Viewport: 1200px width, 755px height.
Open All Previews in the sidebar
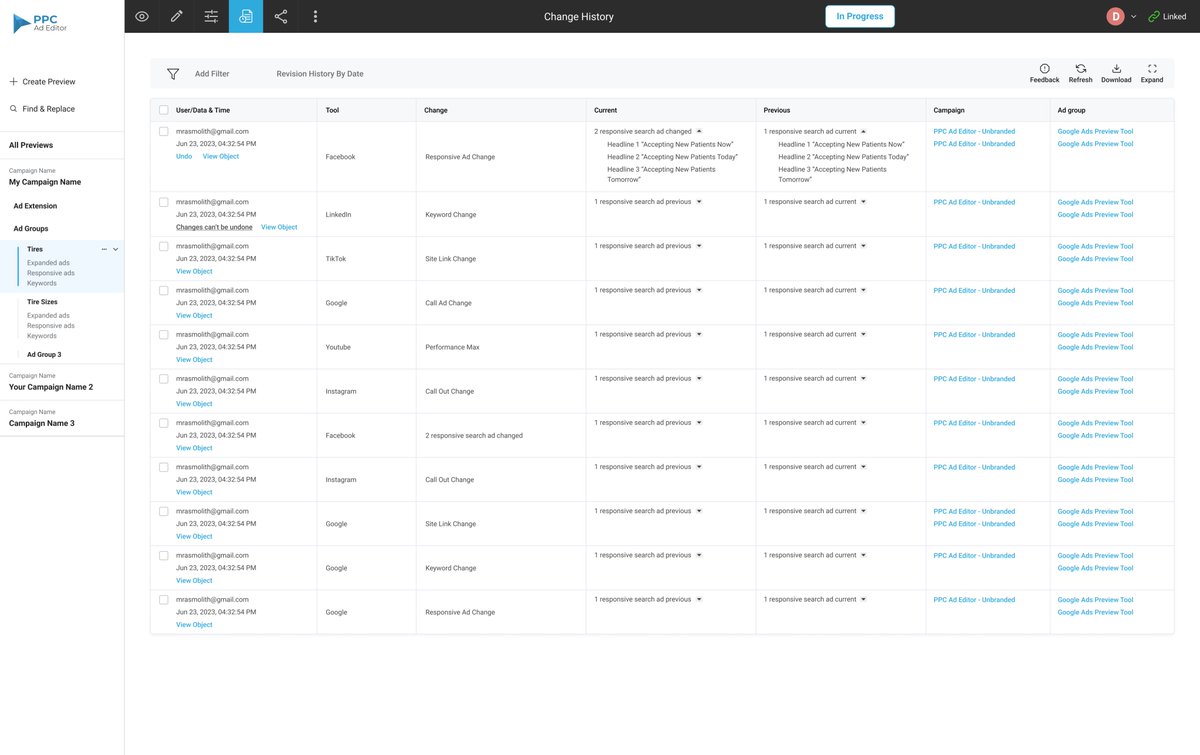point(31,145)
